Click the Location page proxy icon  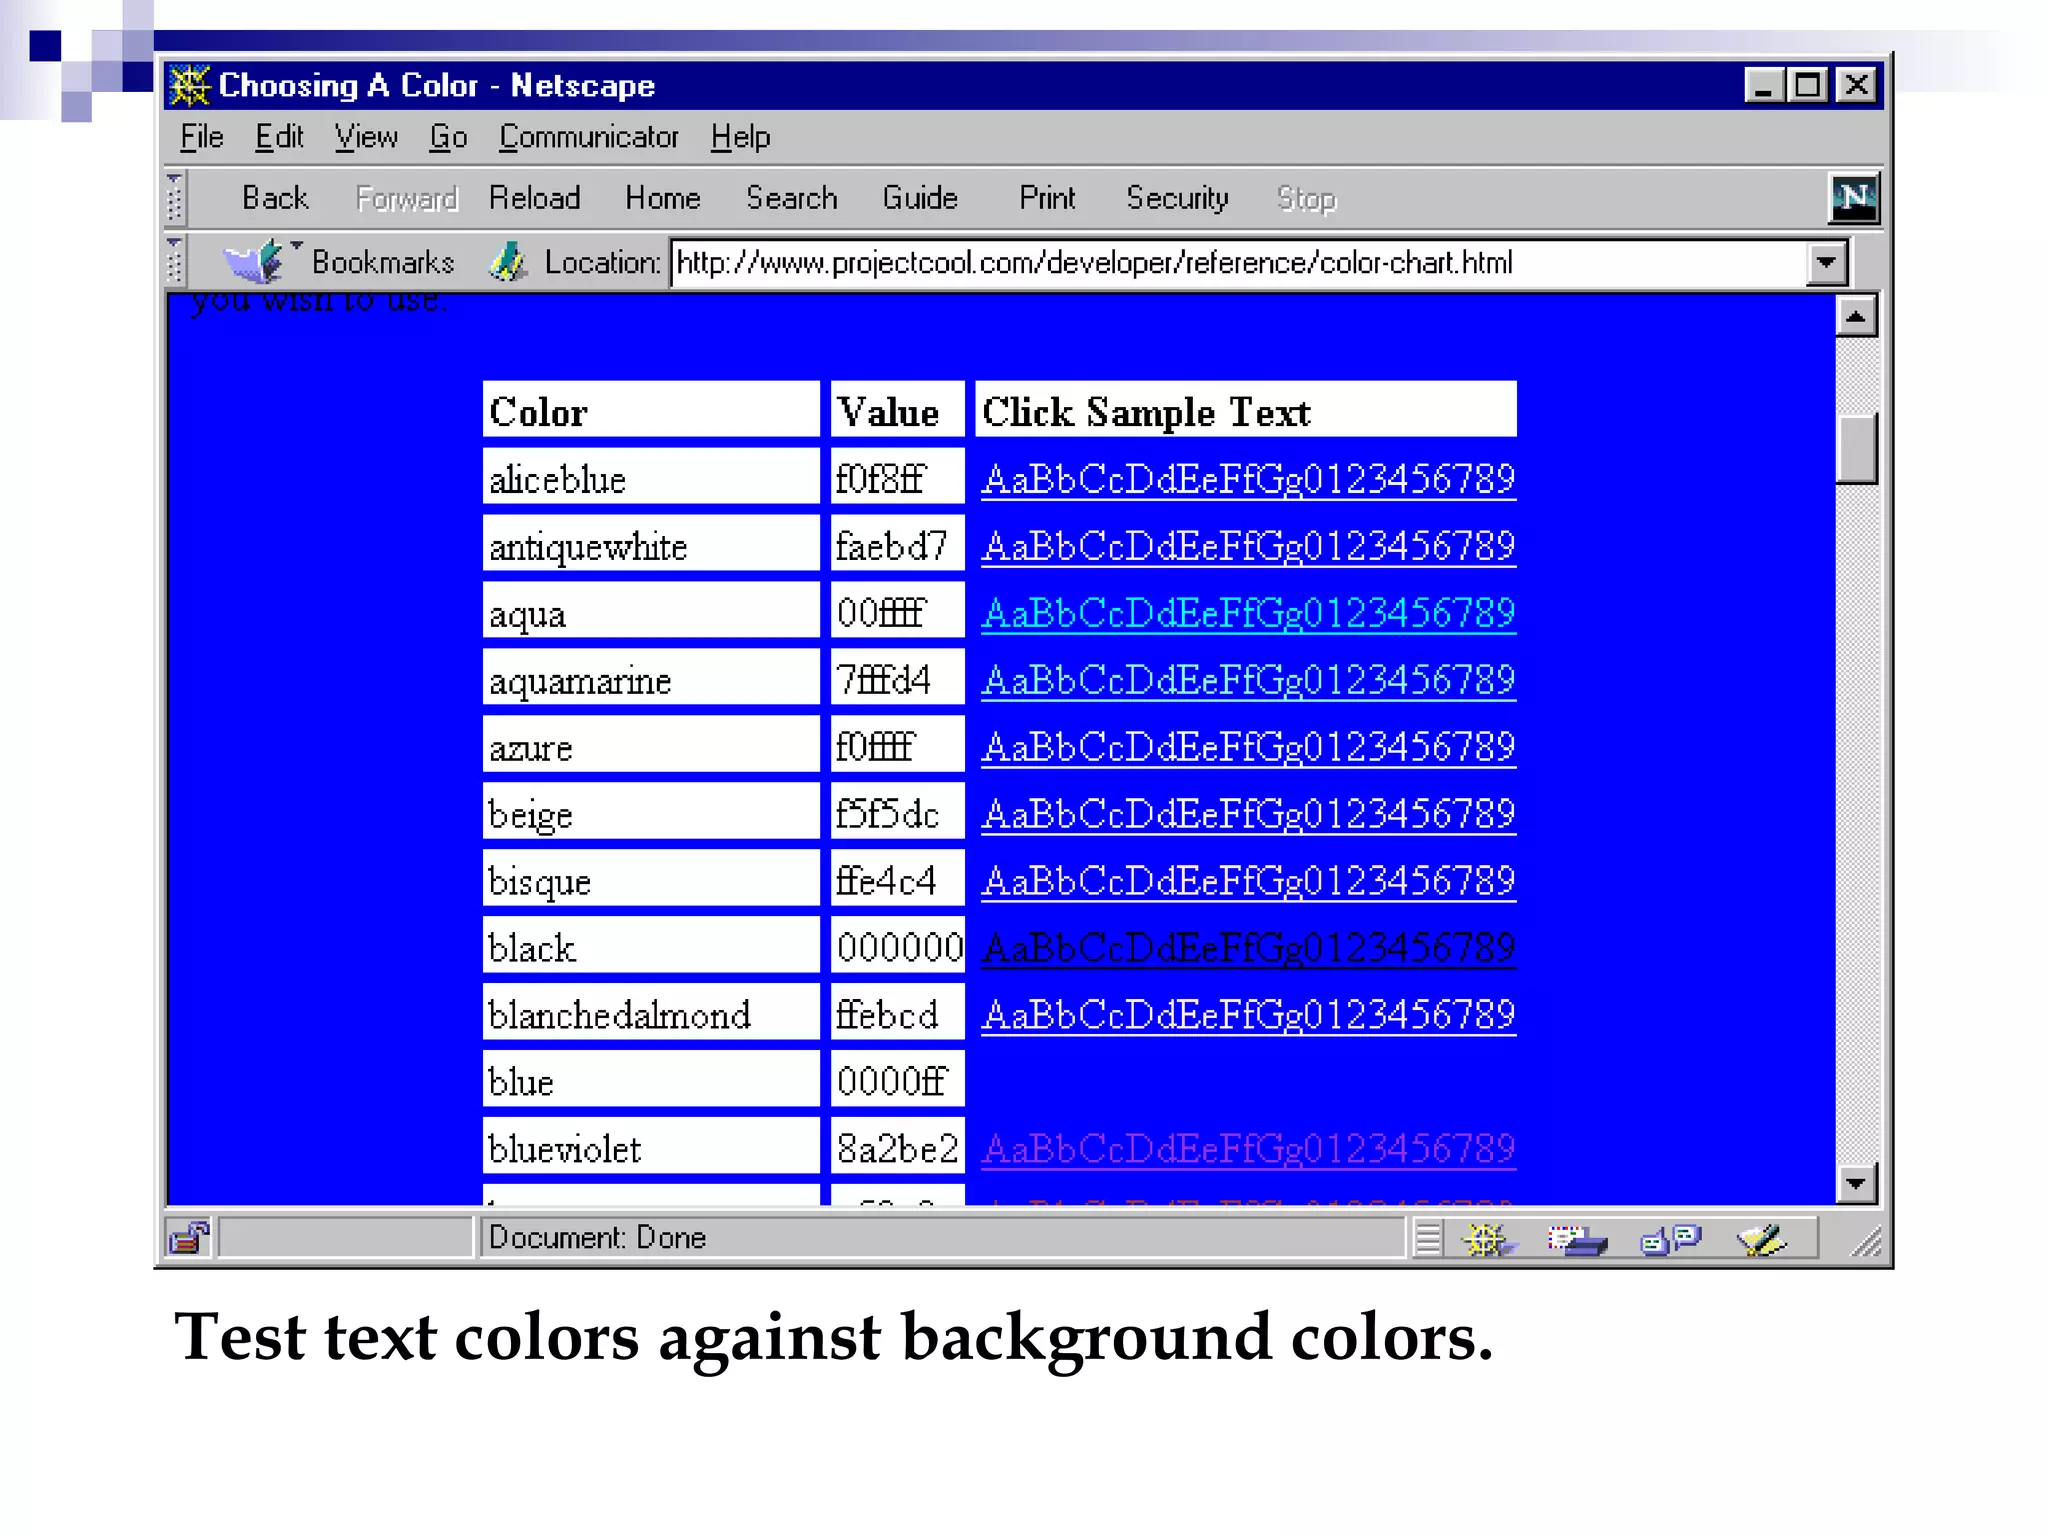click(x=509, y=262)
